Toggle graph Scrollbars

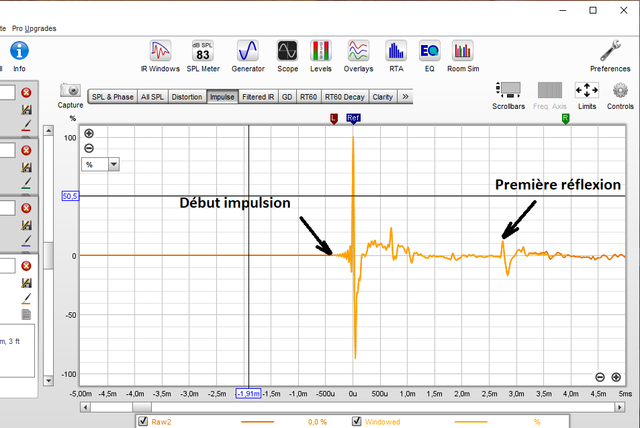pyautogui.click(x=508, y=95)
